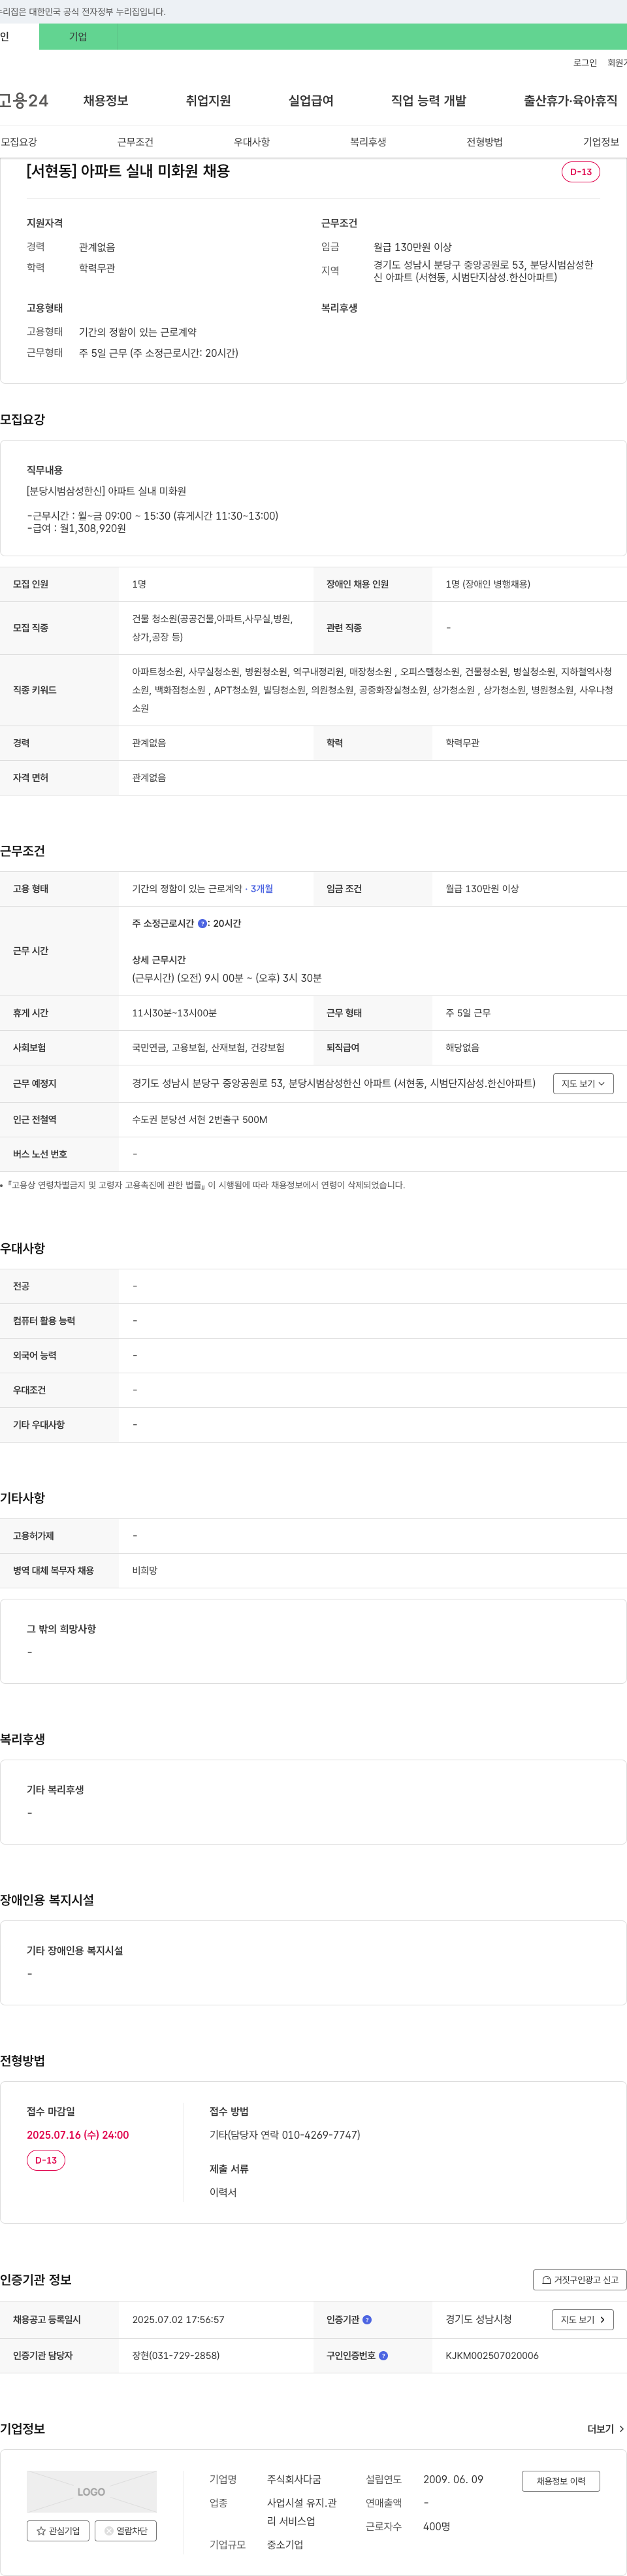Select manager text 장현(031-729-2858)
This screenshot has height=2576, width=627.
click(x=176, y=2356)
